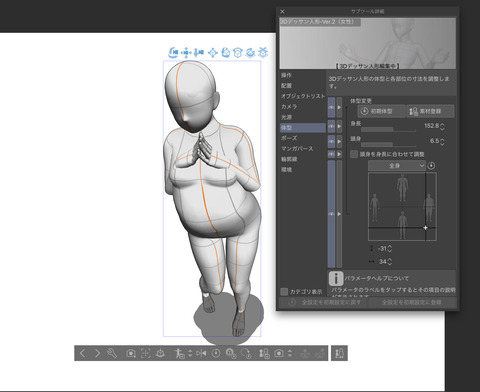Adjust the 身長 value stepper showing 152.8
This screenshot has width=480, height=392.
click(442, 126)
